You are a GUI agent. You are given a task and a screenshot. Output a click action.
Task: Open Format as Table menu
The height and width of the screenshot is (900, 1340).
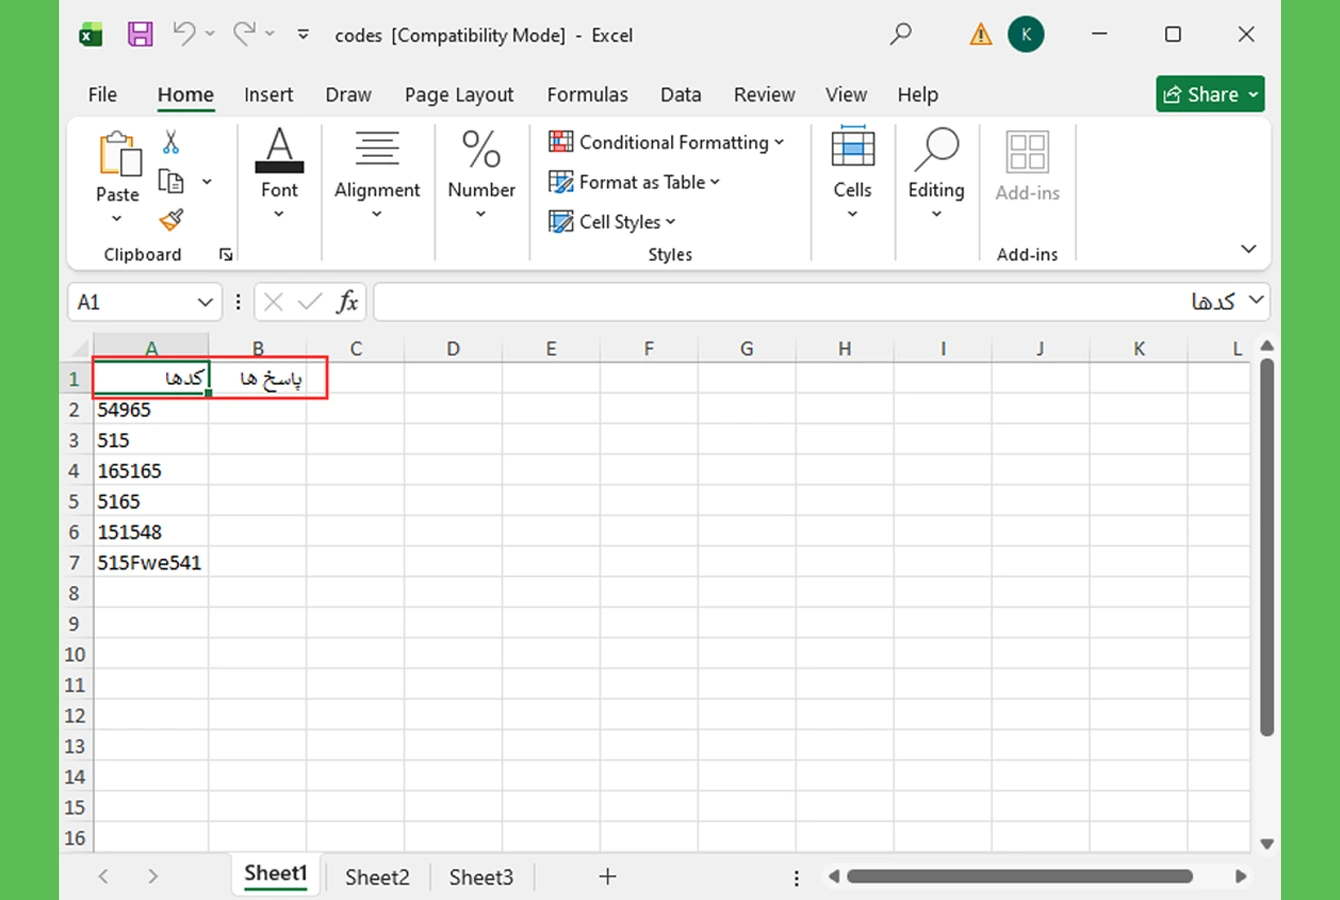point(634,182)
